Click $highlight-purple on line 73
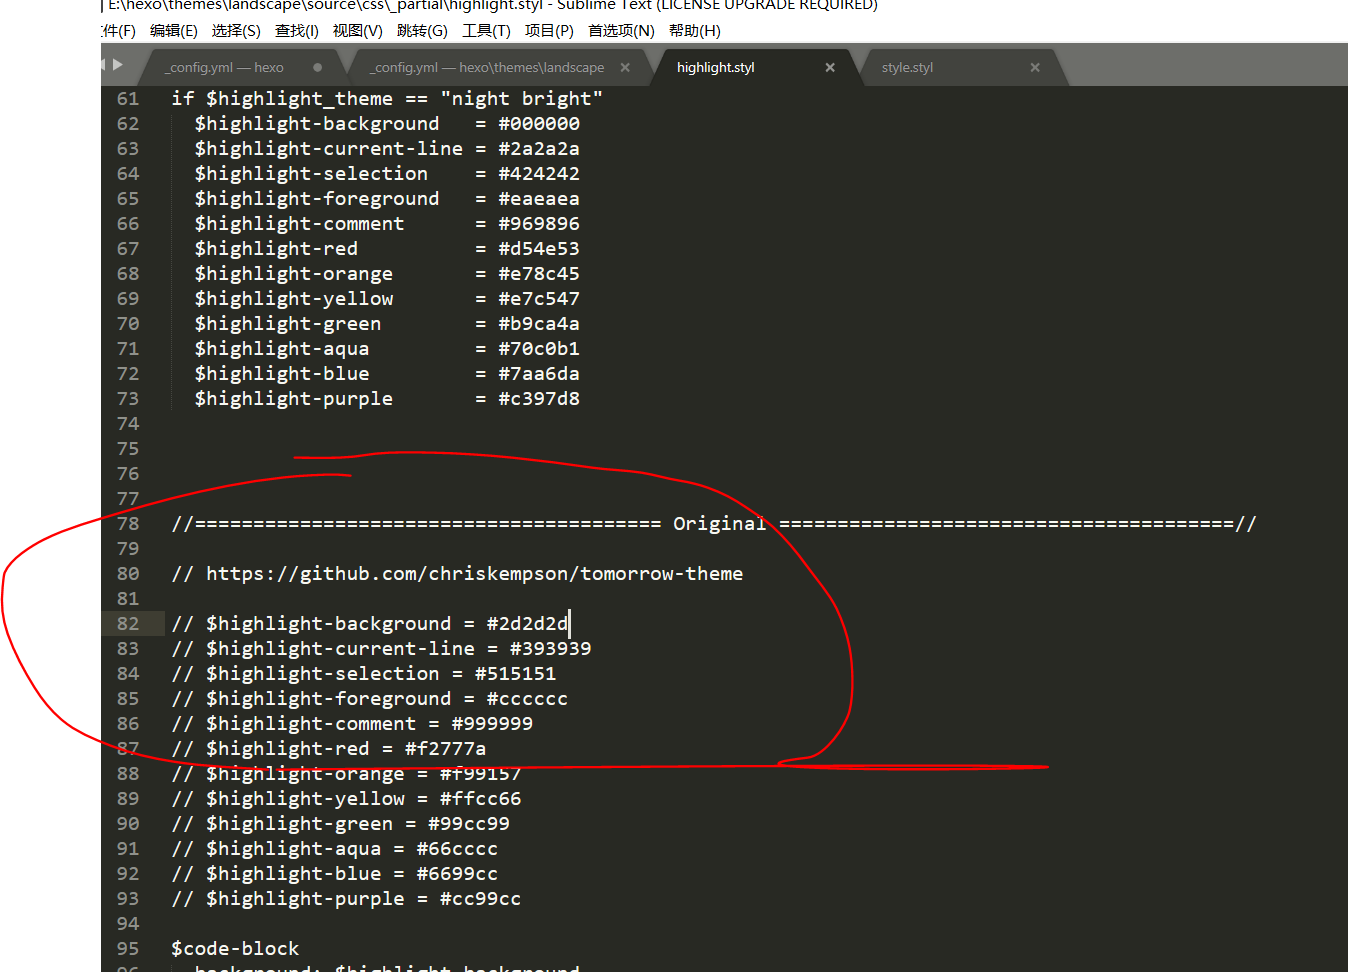The height and width of the screenshot is (972, 1348). [x=294, y=399]
